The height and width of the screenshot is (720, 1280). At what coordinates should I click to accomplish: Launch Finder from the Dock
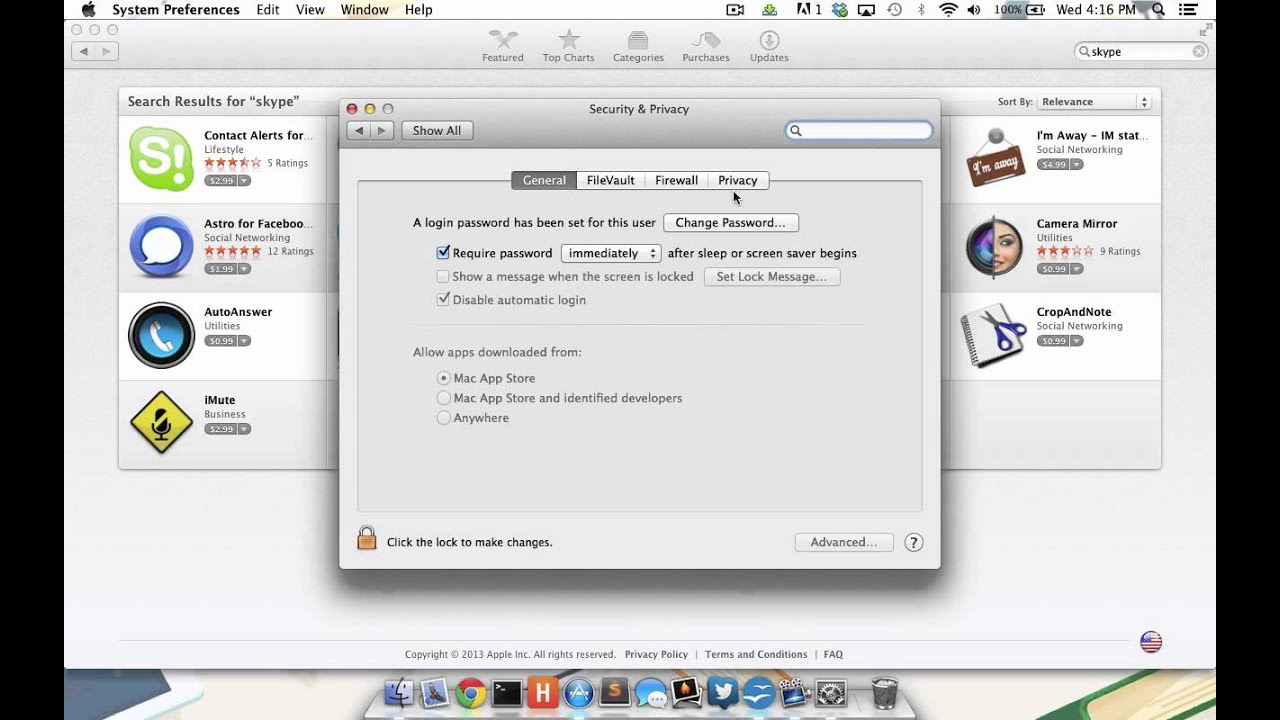click(x=399, y=693)
